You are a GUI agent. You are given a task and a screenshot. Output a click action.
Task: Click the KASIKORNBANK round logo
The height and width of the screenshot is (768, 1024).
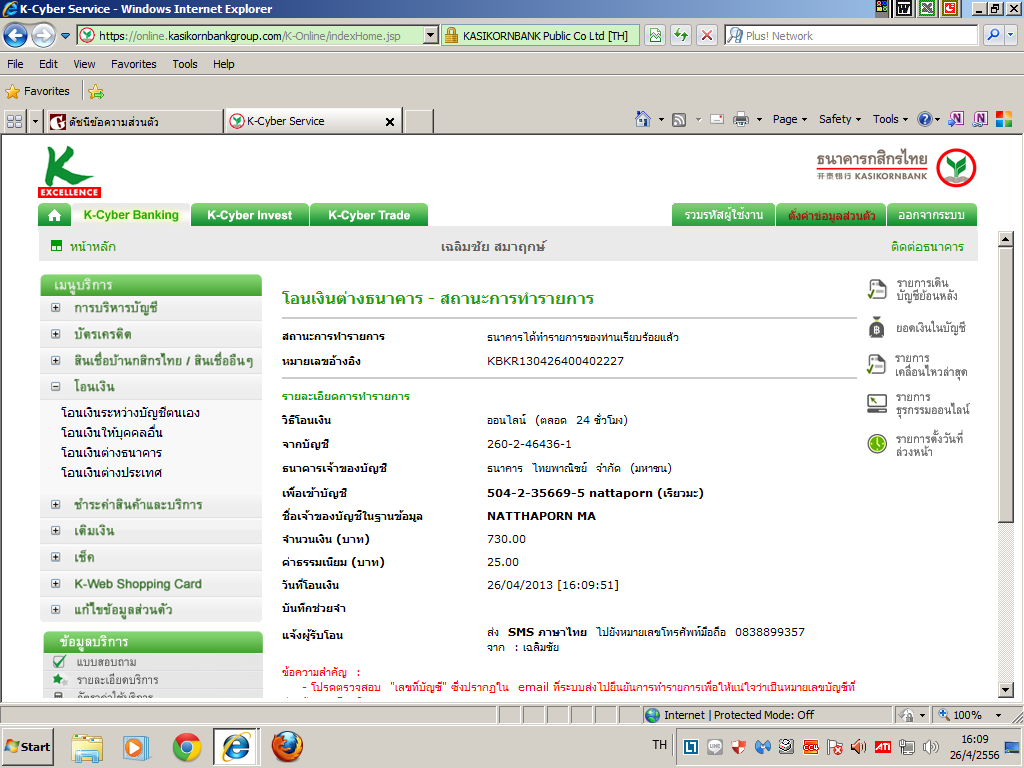click(x=956, y=168)
